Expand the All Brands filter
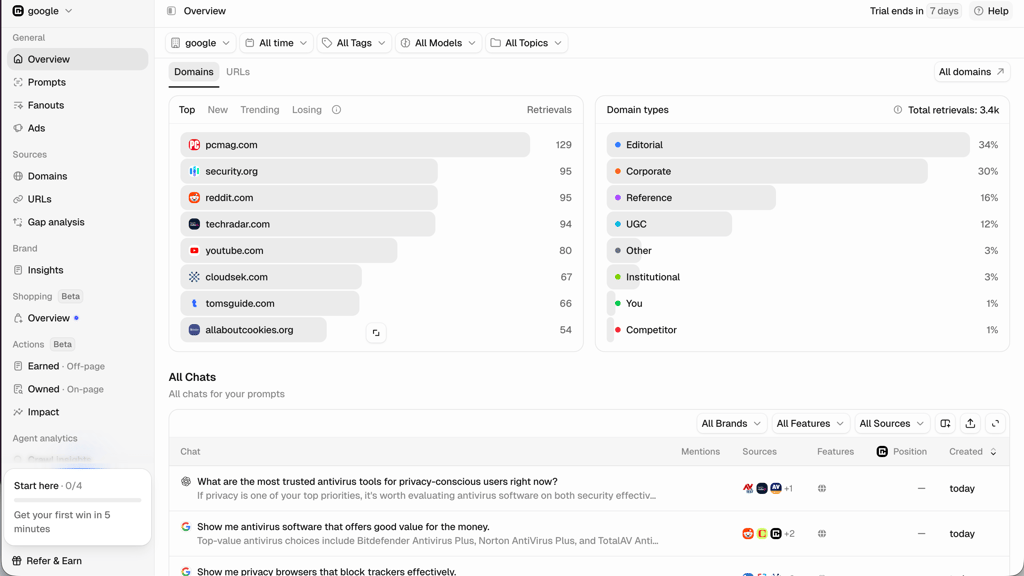The width and height of the screenshot is (1024, 576). [x=731, y=424]
